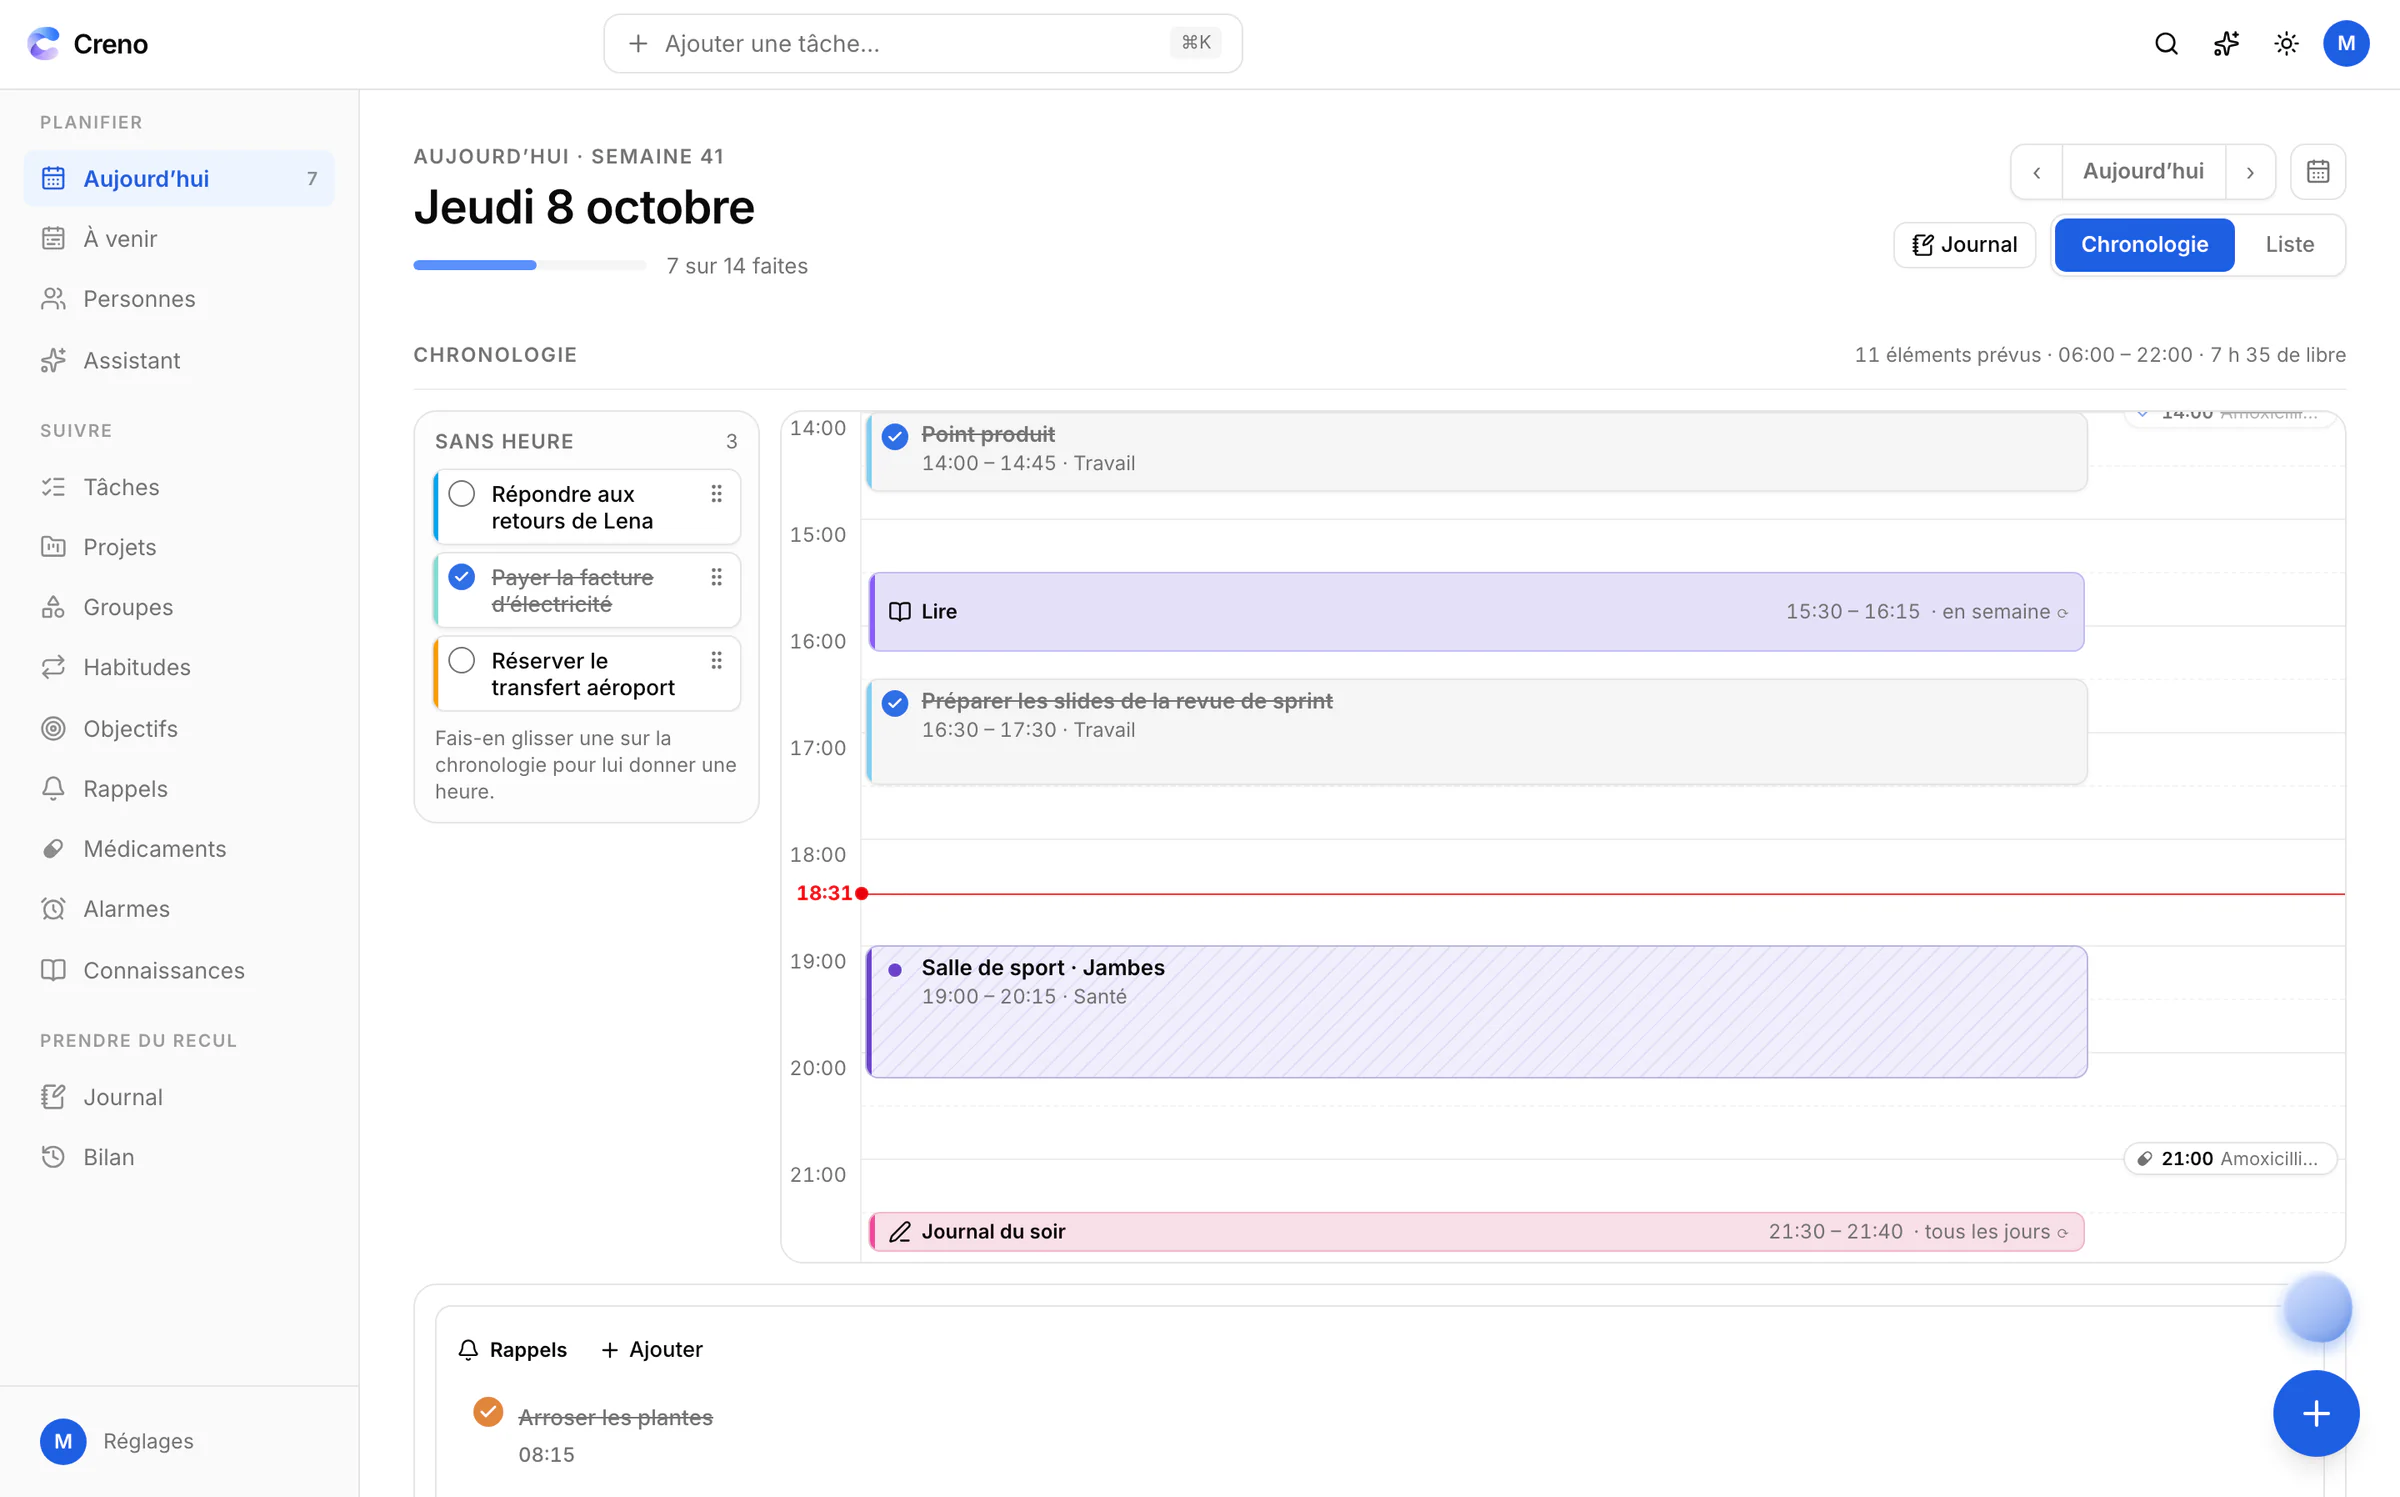The height and width of the screenshot is (1497, 2400).
Task: Uncheck the Arroser les plantes reminder
Action: click(x=488, y=1412)
